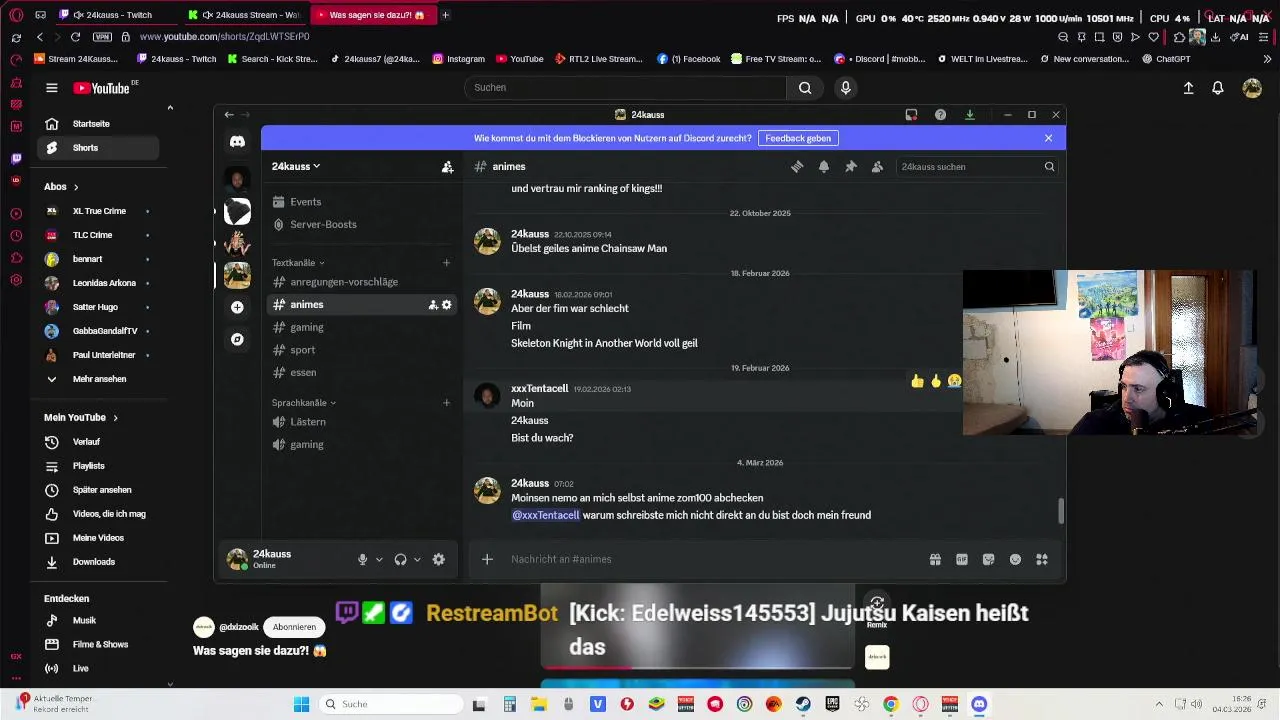The width and height of the screenshot is (1280, 720).
Task: Click Add a Server plus icon in Discord
Action: pyautogui.click(x=237, y=307)
